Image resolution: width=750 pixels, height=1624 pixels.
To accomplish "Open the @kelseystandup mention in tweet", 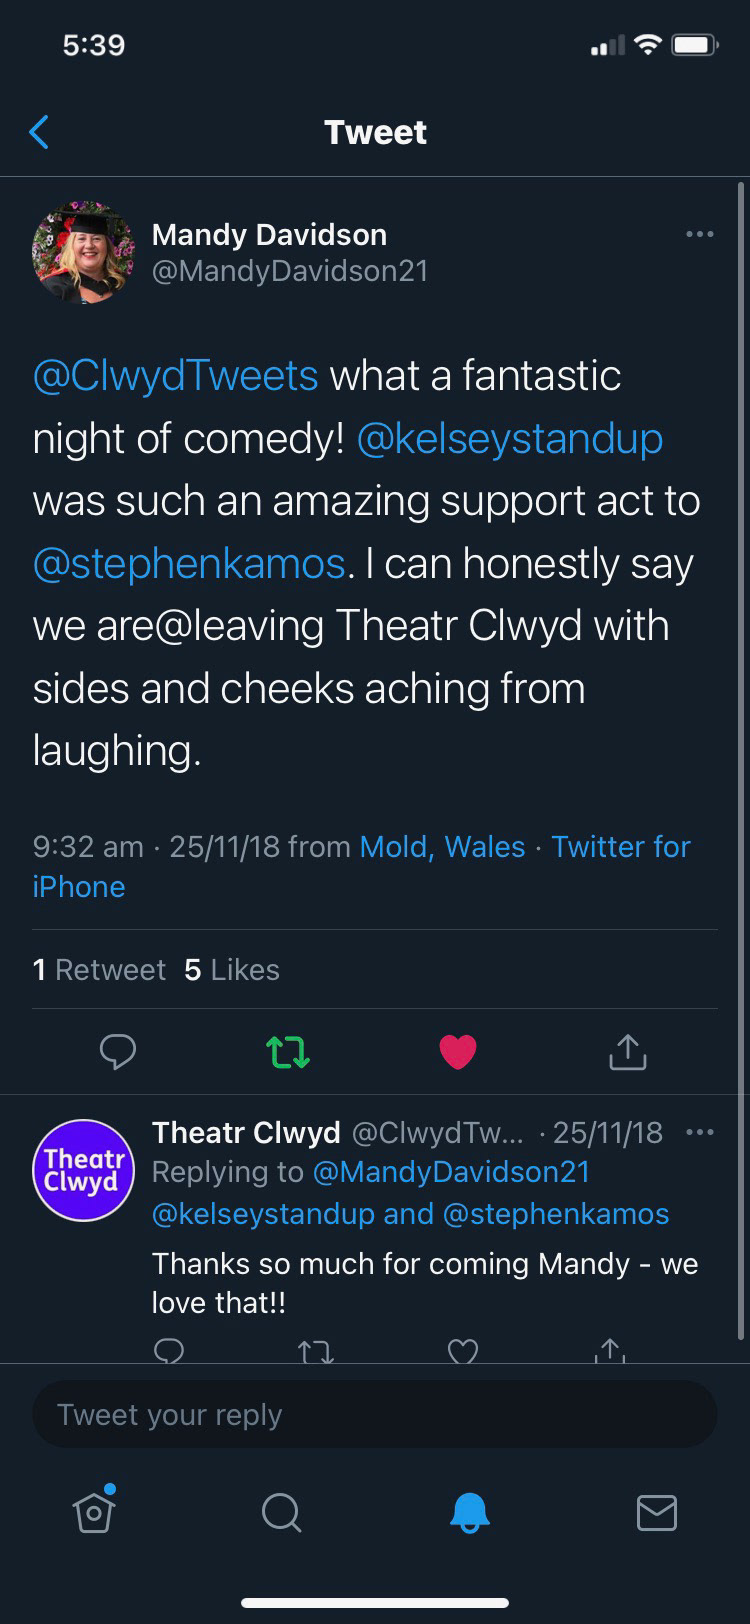I will coord(509,439).
